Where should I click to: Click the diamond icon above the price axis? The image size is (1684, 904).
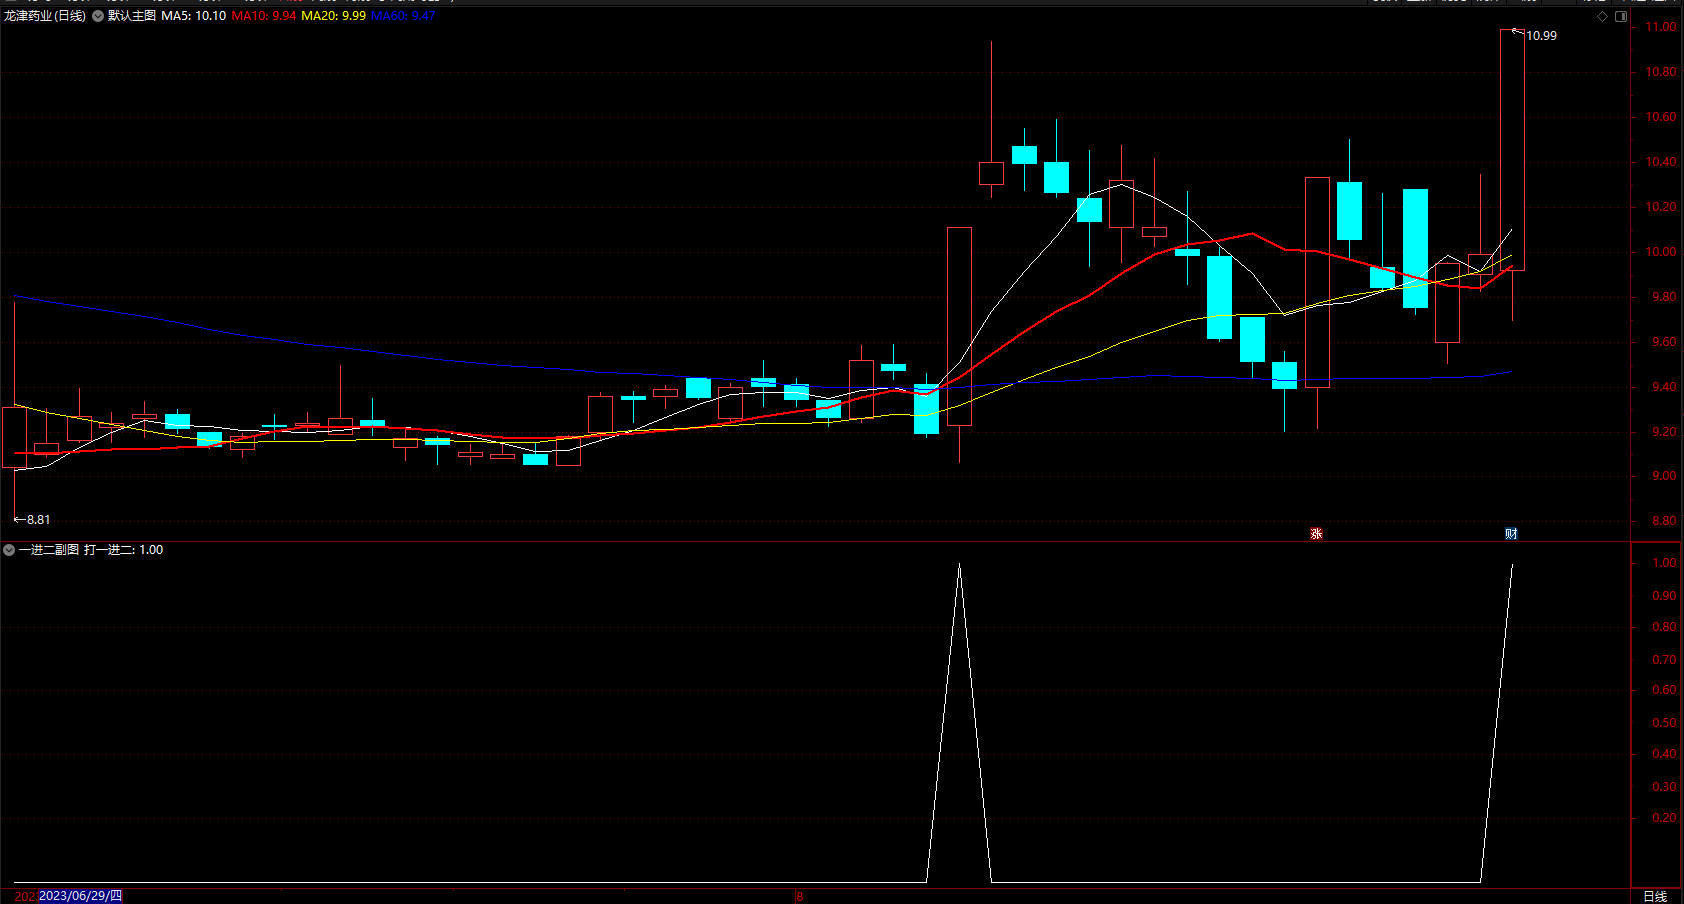pyautogui.click(x=1602, y=16)
